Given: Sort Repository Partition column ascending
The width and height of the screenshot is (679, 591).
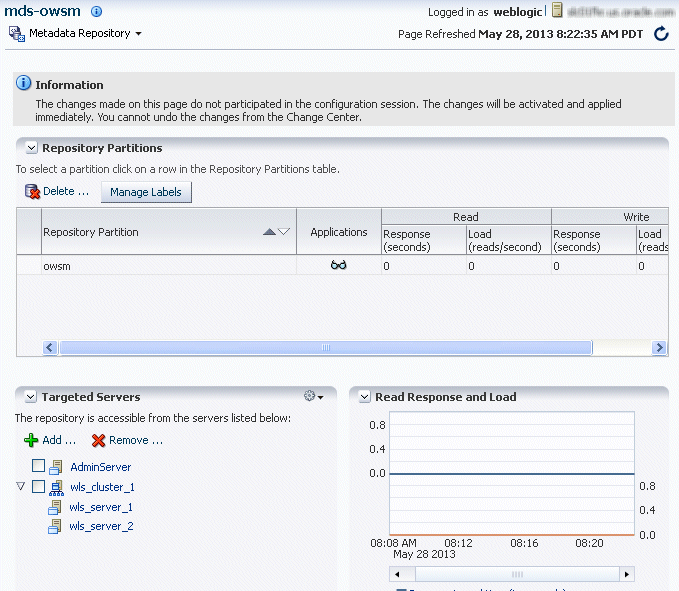Looking at the screenshot, I should tap(269, 232).
